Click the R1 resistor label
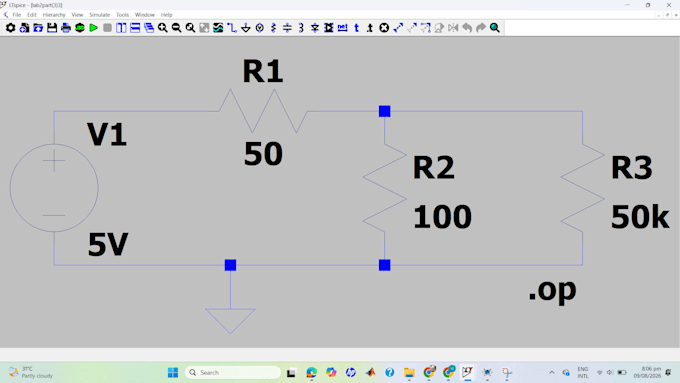 tap(263, 72)
